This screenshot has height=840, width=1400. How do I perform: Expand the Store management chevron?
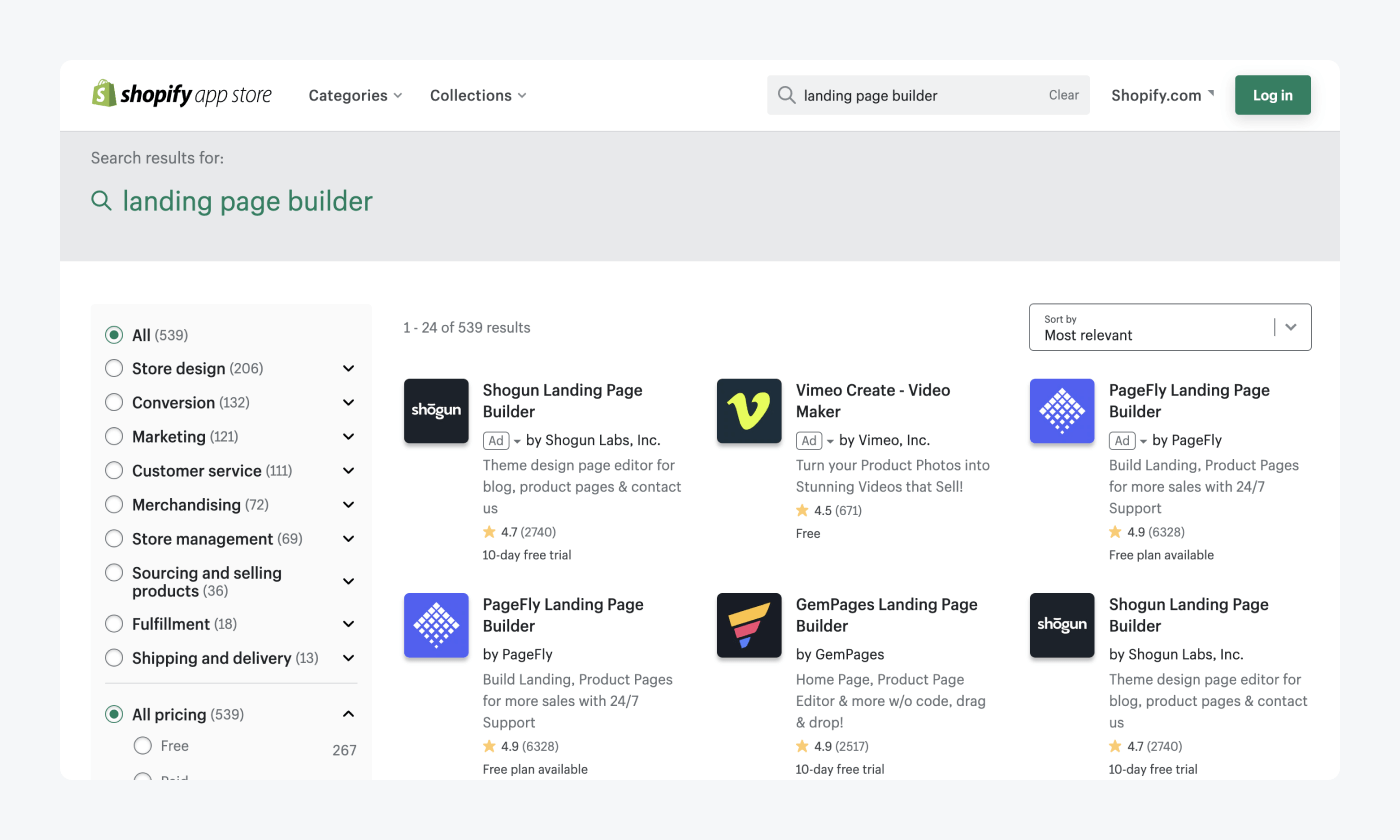coord(348,539)
